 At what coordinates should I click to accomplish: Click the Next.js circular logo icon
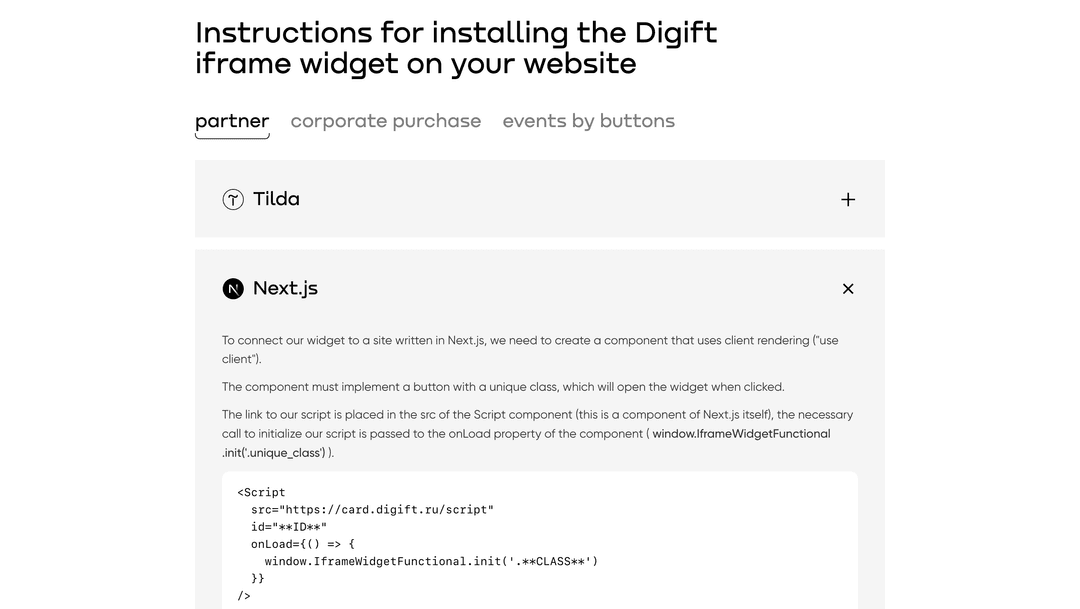point(233,288)
